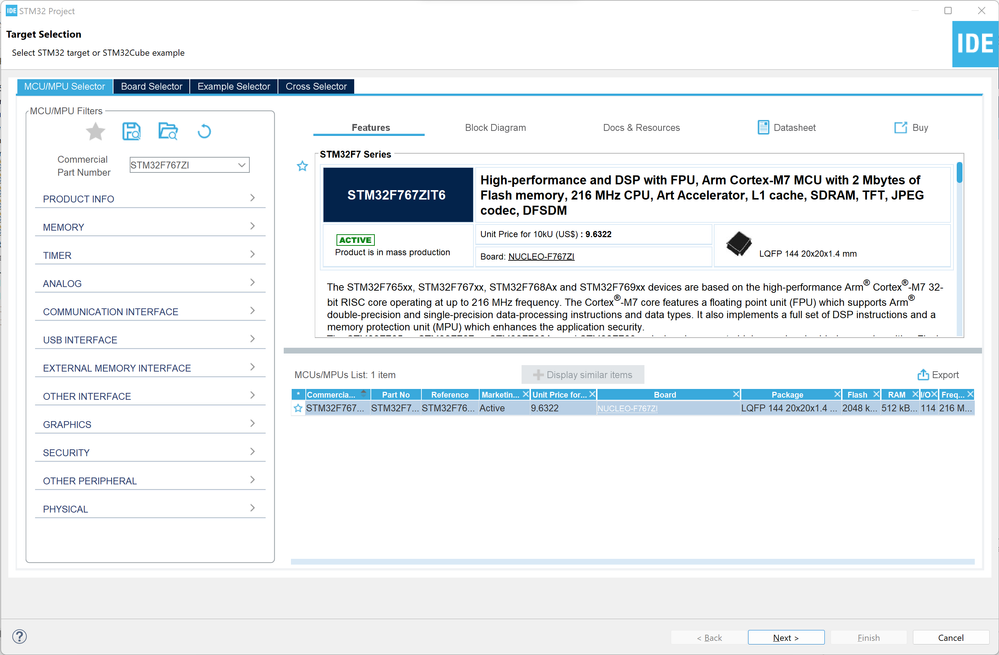Open NUCLEO-F767ZI link in list row

pos(628,408)
